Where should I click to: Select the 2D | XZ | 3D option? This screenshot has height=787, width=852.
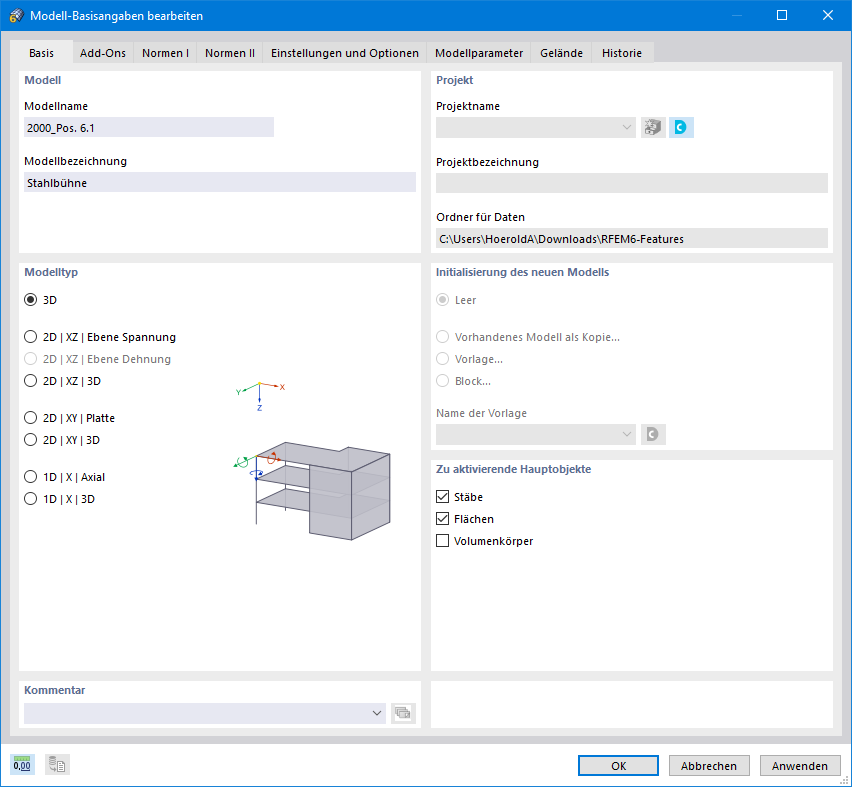pos(30,381)
